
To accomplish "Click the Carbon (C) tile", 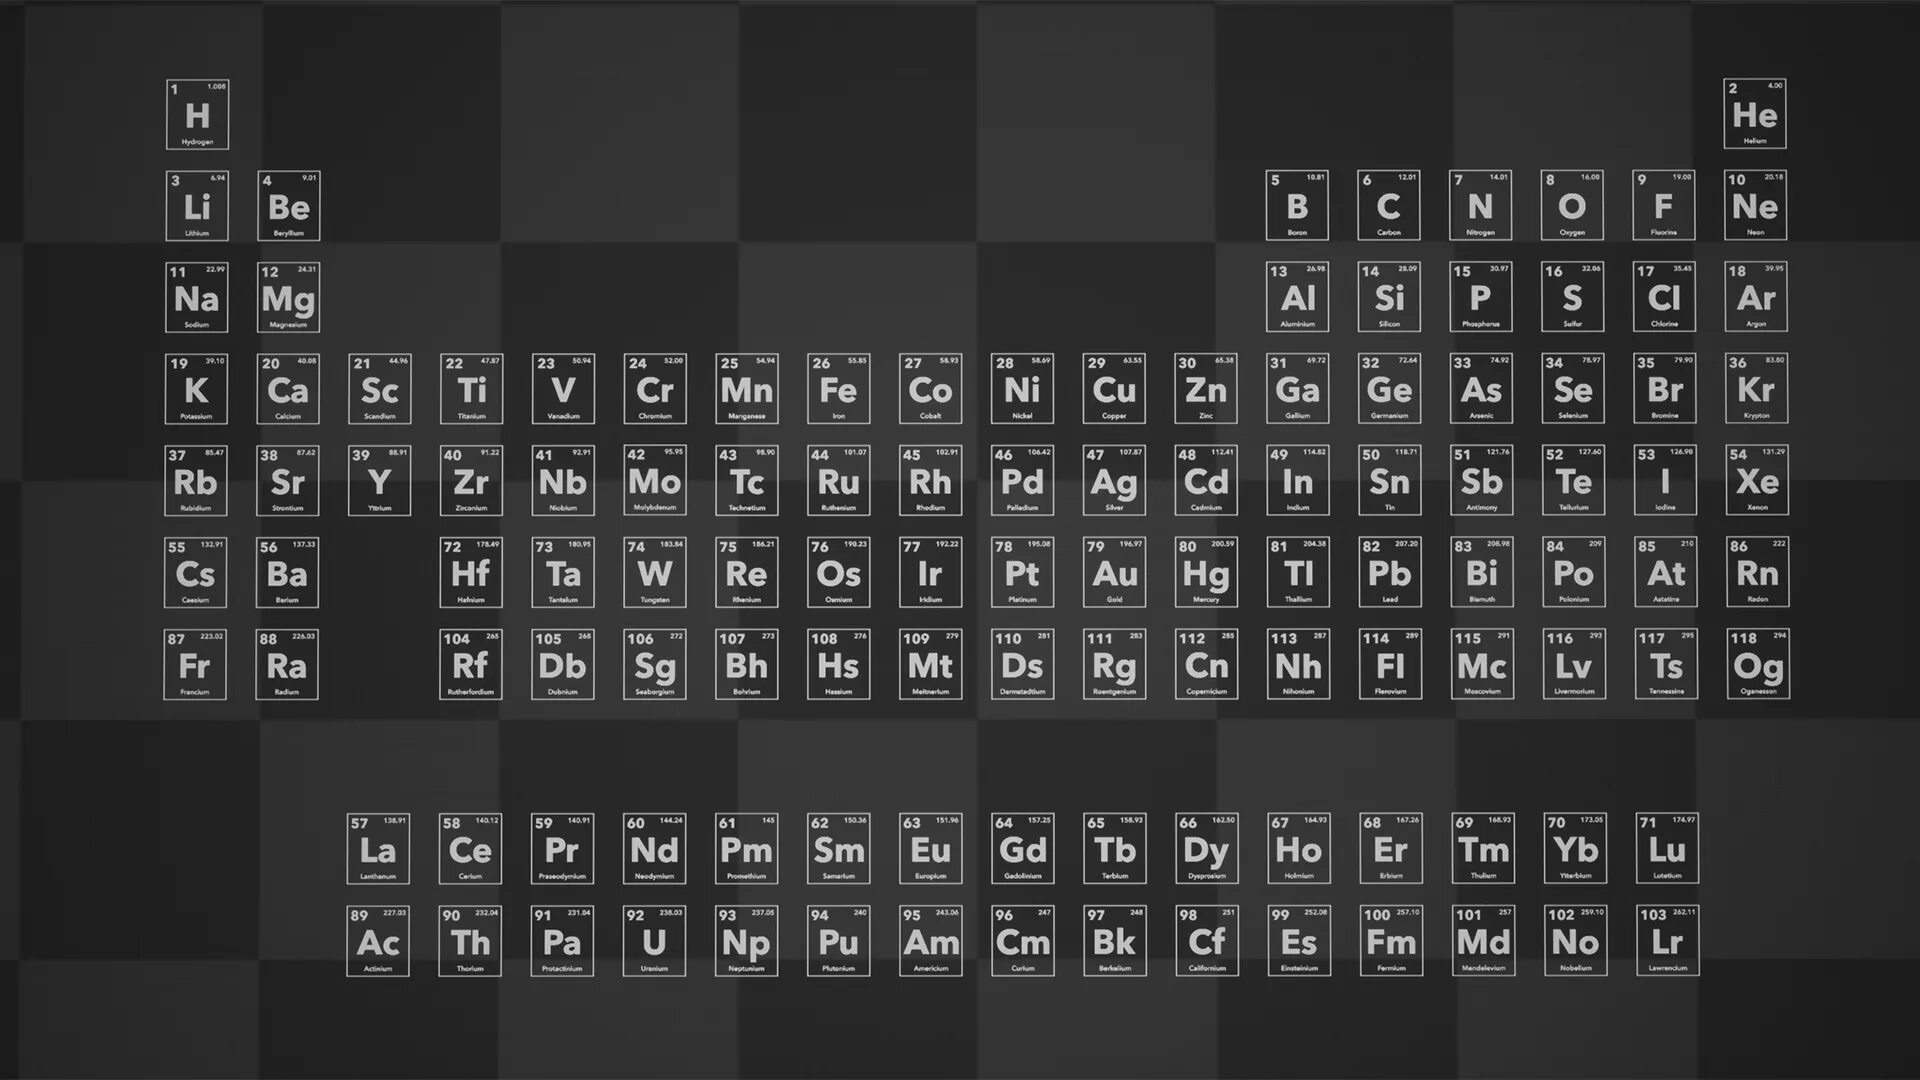I will click(x=1388, y=206).
